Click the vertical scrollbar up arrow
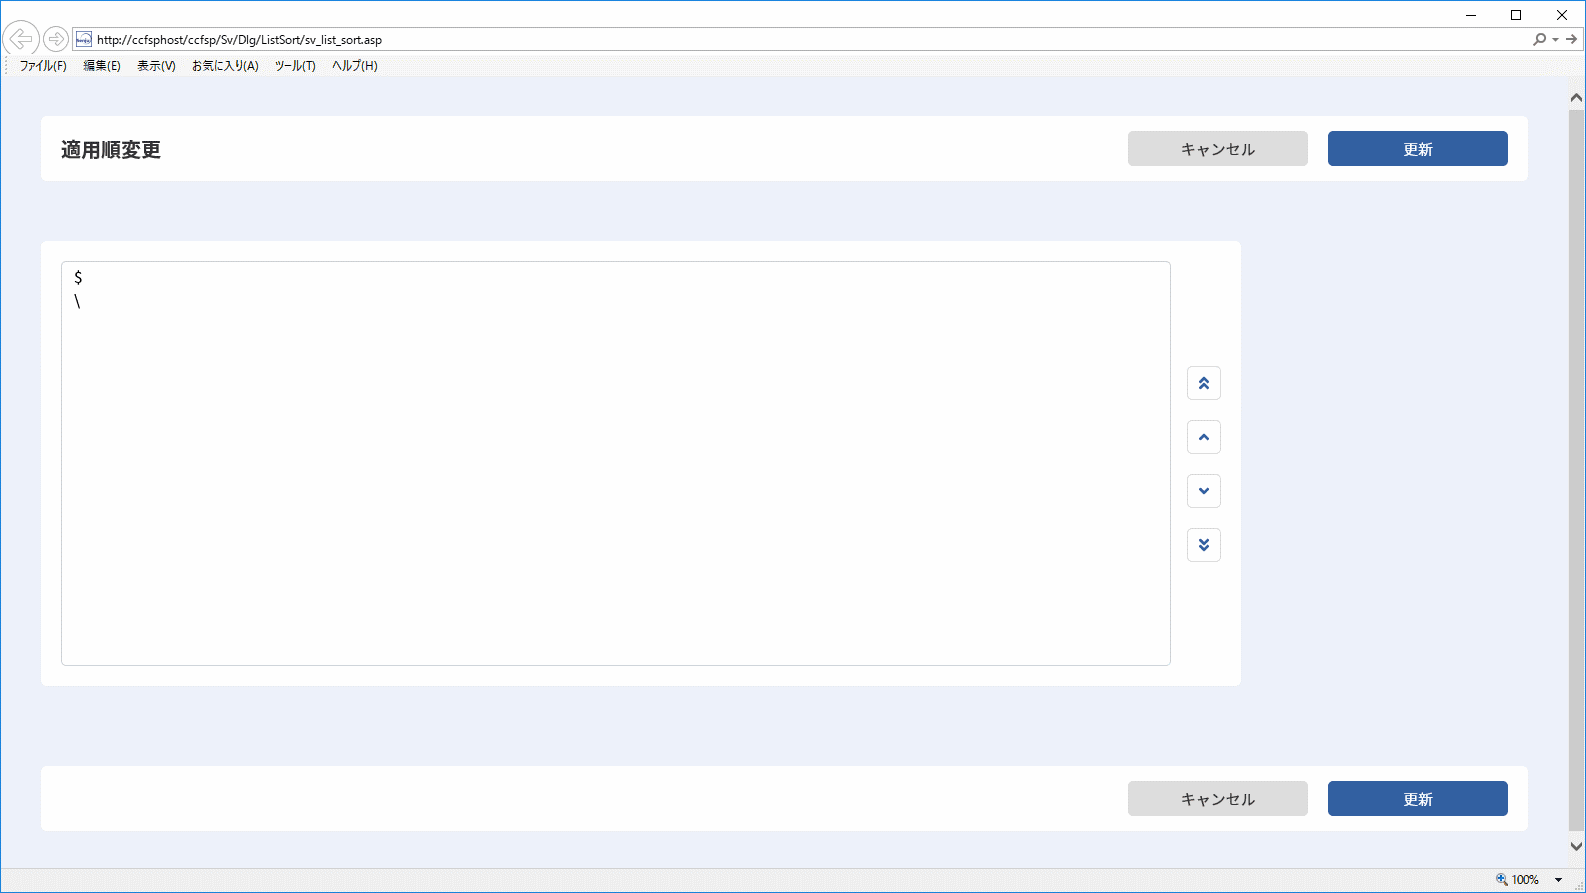 [1576, 98]
